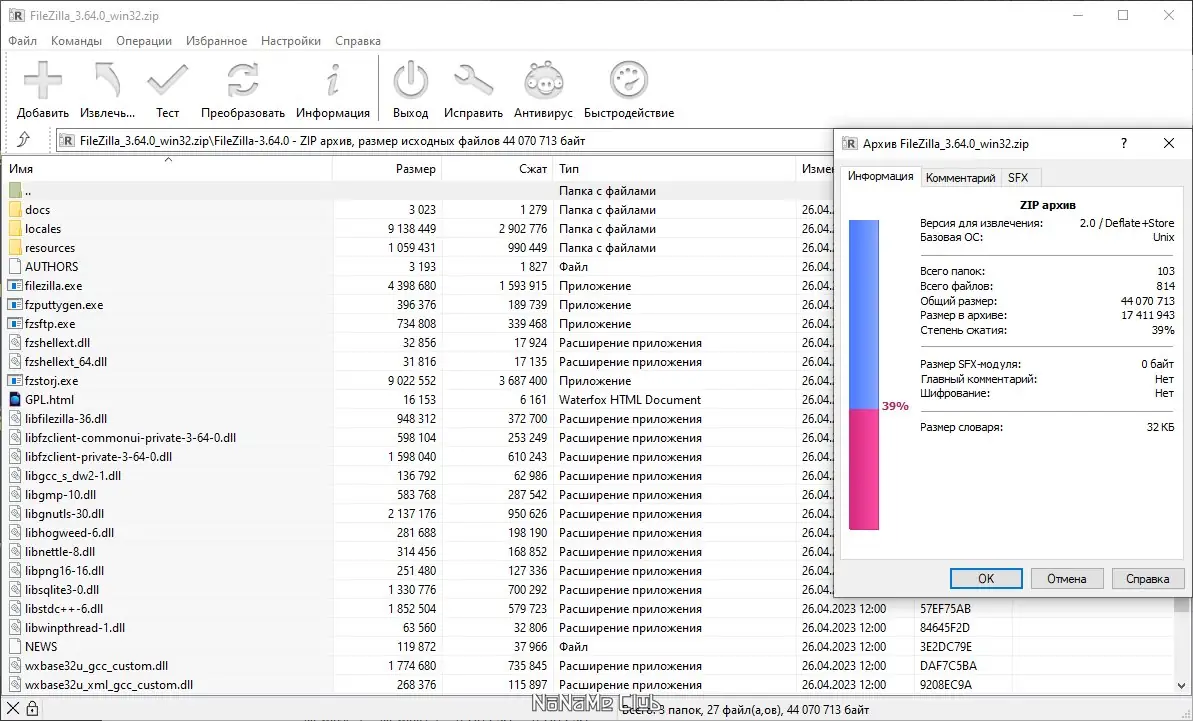The width and height of the screenshot is (1193, 721).
Task: Confirm with the OK button
Action: (x=986, y=578)
